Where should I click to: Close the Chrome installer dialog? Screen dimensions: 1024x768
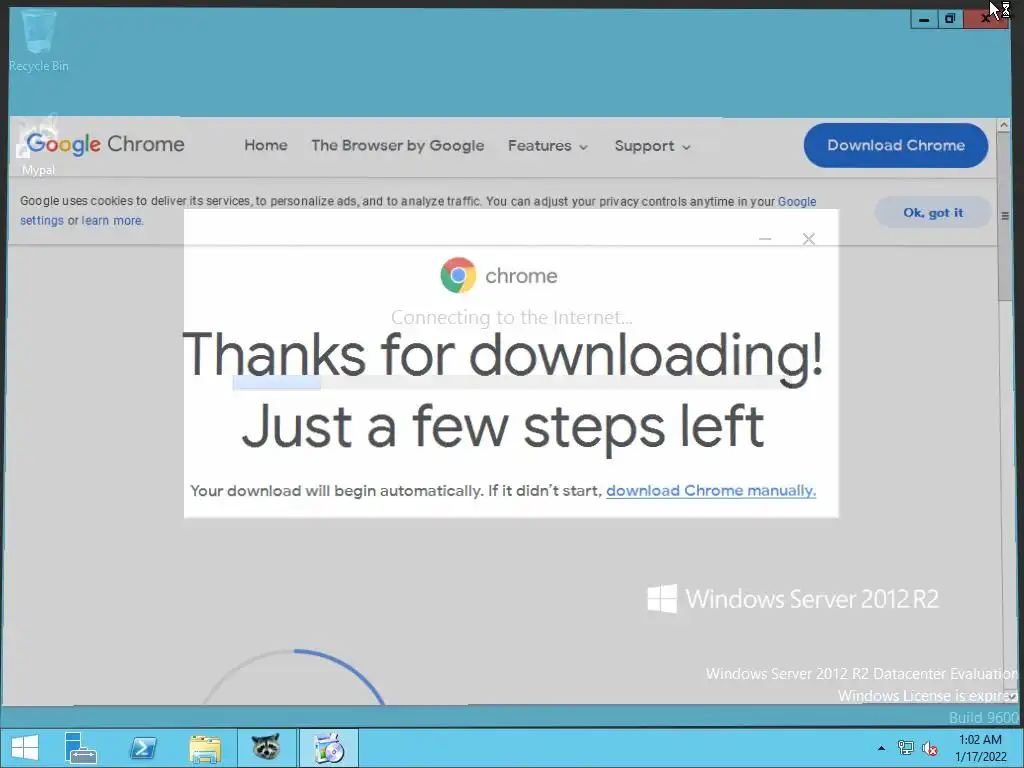coord(808,239)
